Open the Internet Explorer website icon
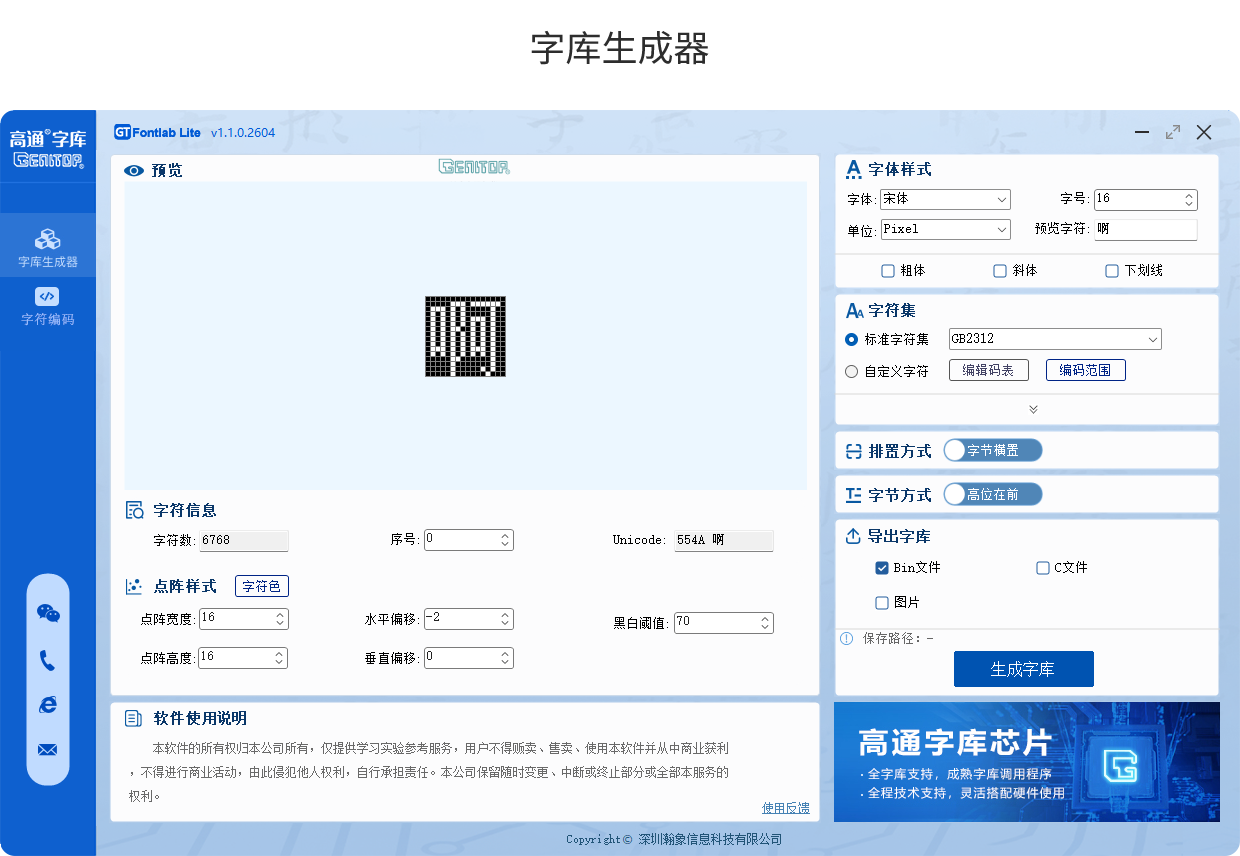The width and height of the screenshot is (1240, 856). click(47, 705)
